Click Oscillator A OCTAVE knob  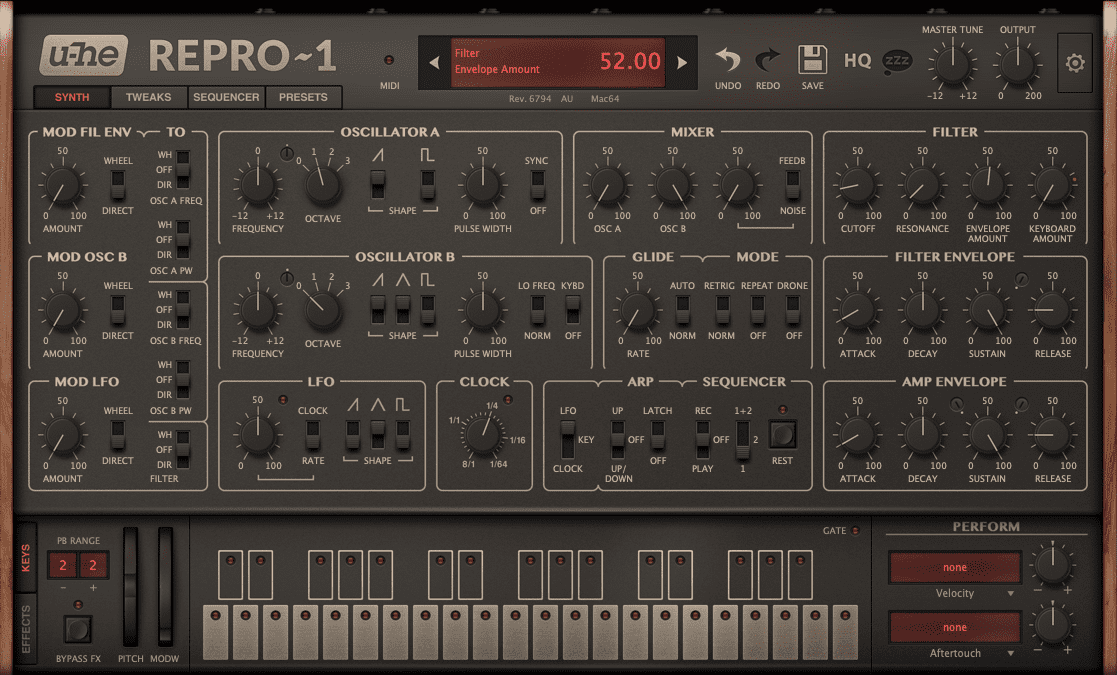coord(323,185)
